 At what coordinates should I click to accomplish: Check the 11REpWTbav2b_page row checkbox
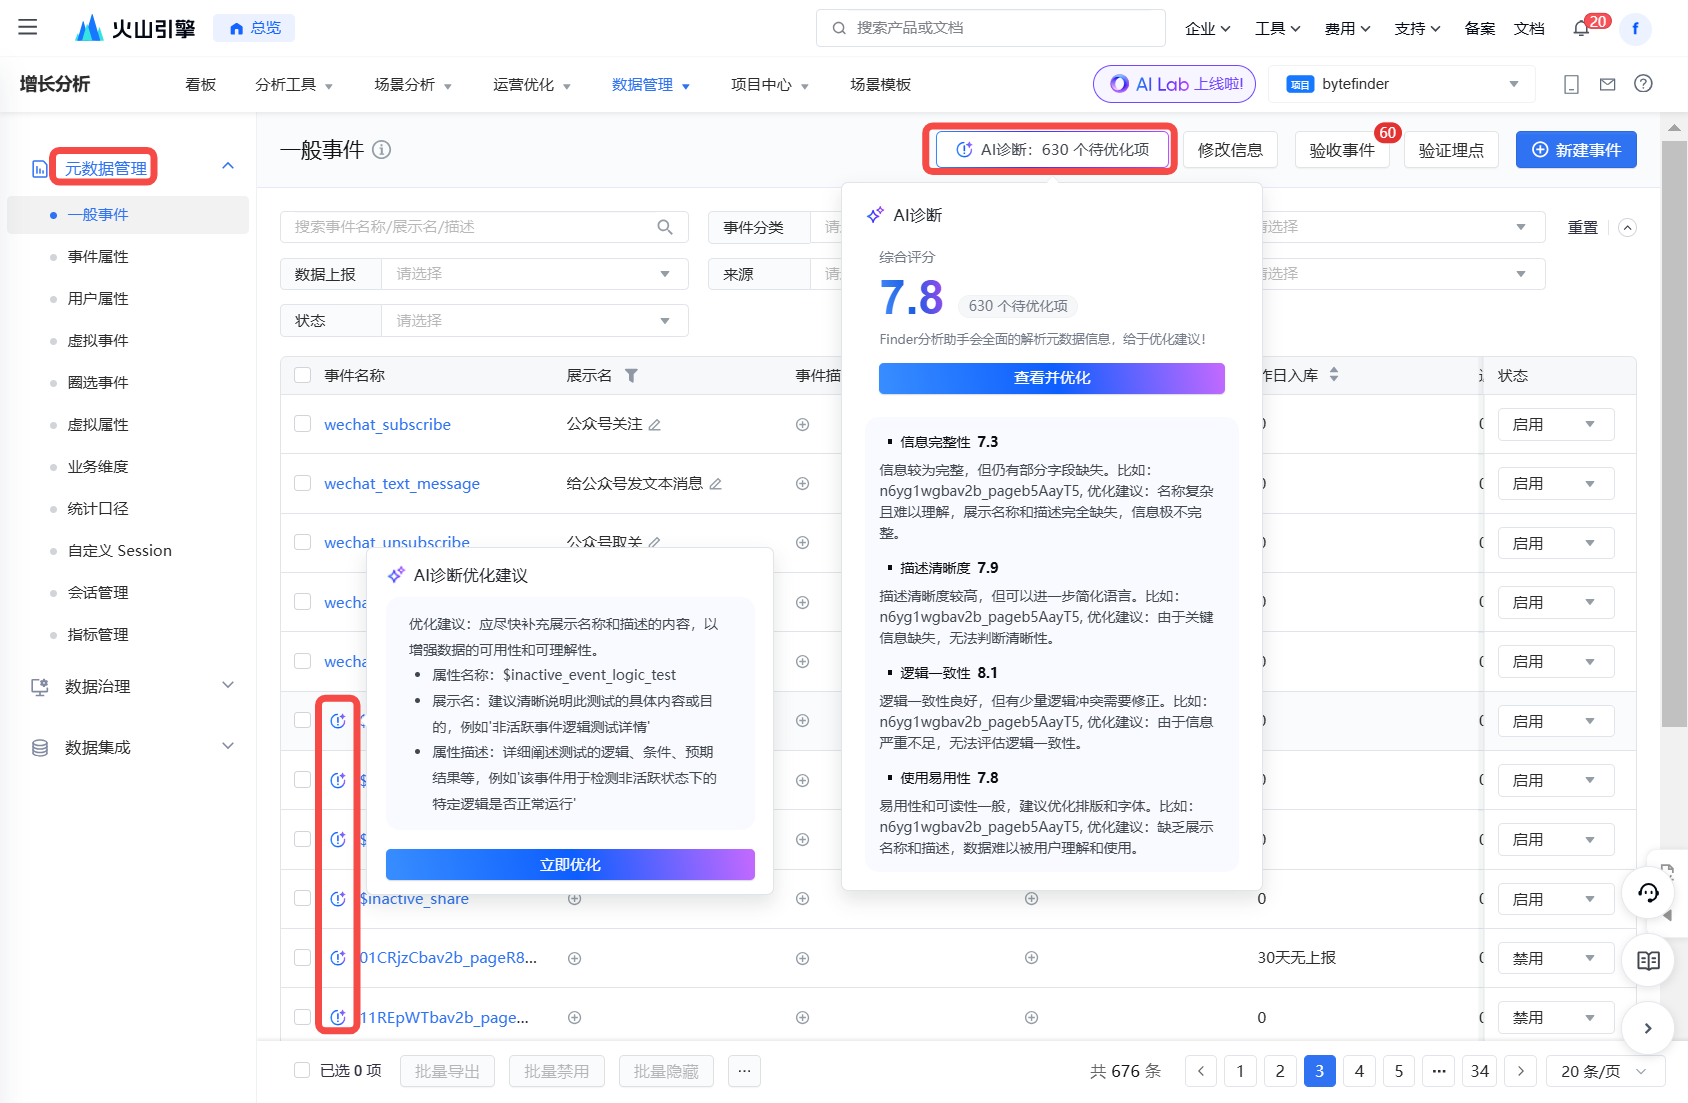pos(303,1017)
